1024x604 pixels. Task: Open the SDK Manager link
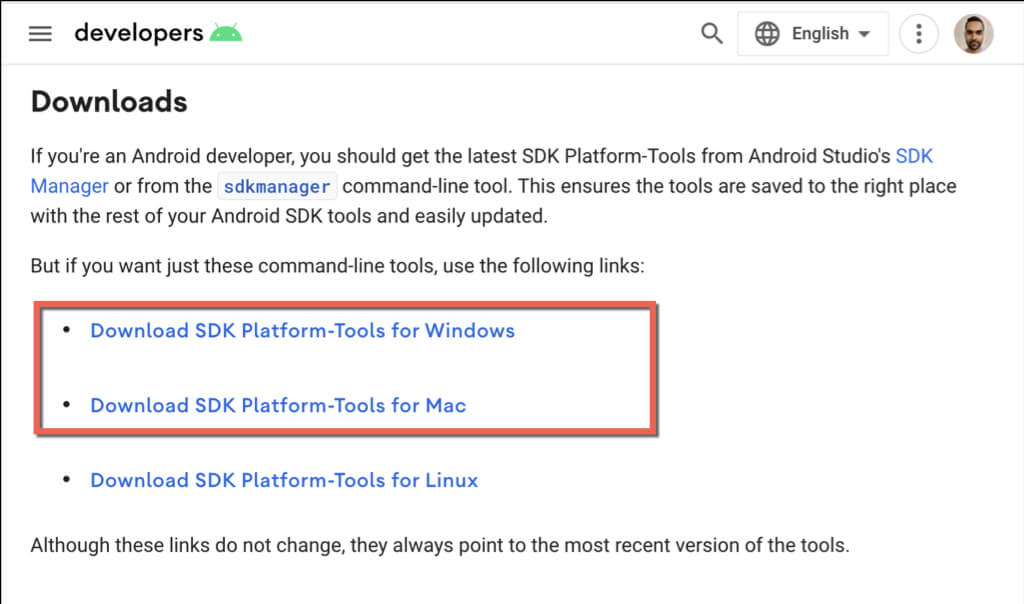click(70, 186)
